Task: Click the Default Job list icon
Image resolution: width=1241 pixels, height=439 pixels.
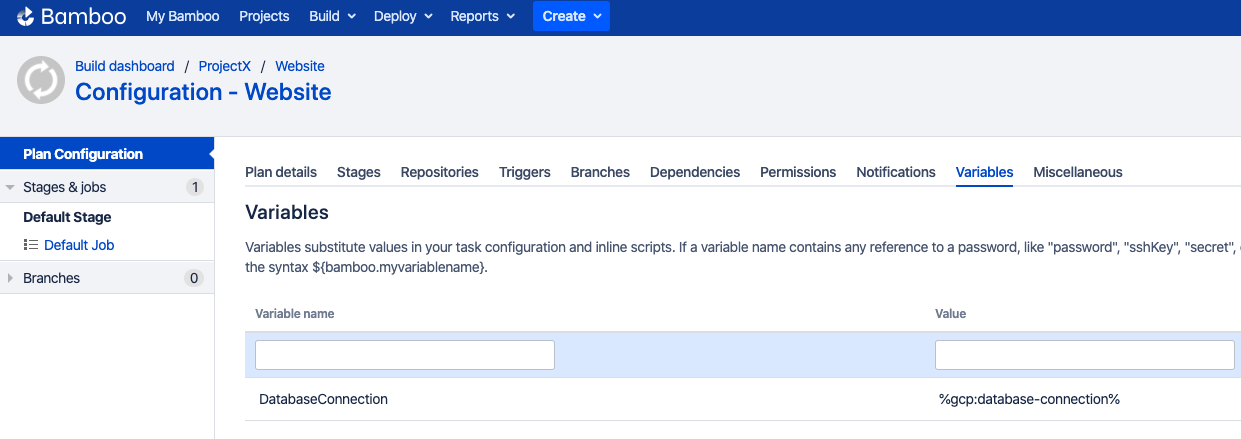Action: click(31, 245)
